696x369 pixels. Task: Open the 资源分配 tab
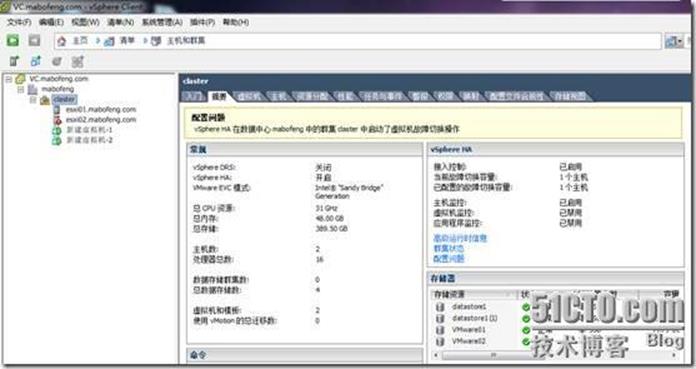(312, 96)
